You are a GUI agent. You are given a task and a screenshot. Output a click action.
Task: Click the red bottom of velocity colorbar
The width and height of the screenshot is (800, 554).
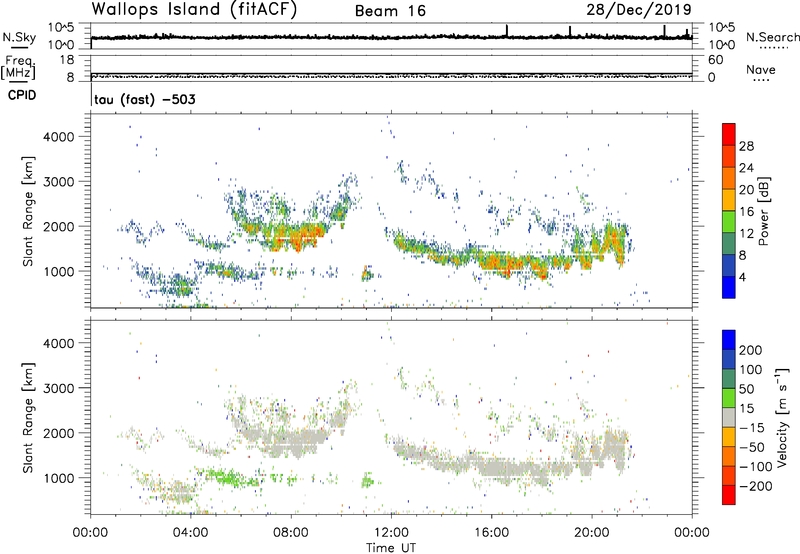[x=729, y=495]
